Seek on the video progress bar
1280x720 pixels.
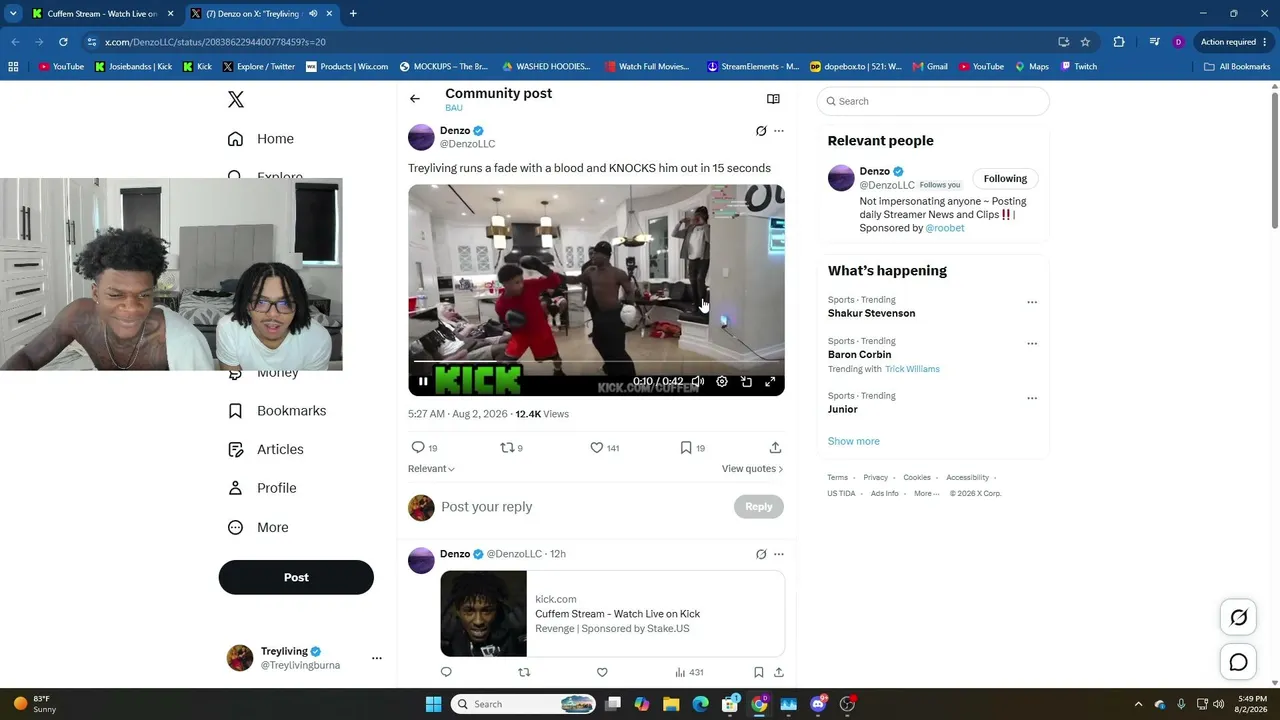596,361
